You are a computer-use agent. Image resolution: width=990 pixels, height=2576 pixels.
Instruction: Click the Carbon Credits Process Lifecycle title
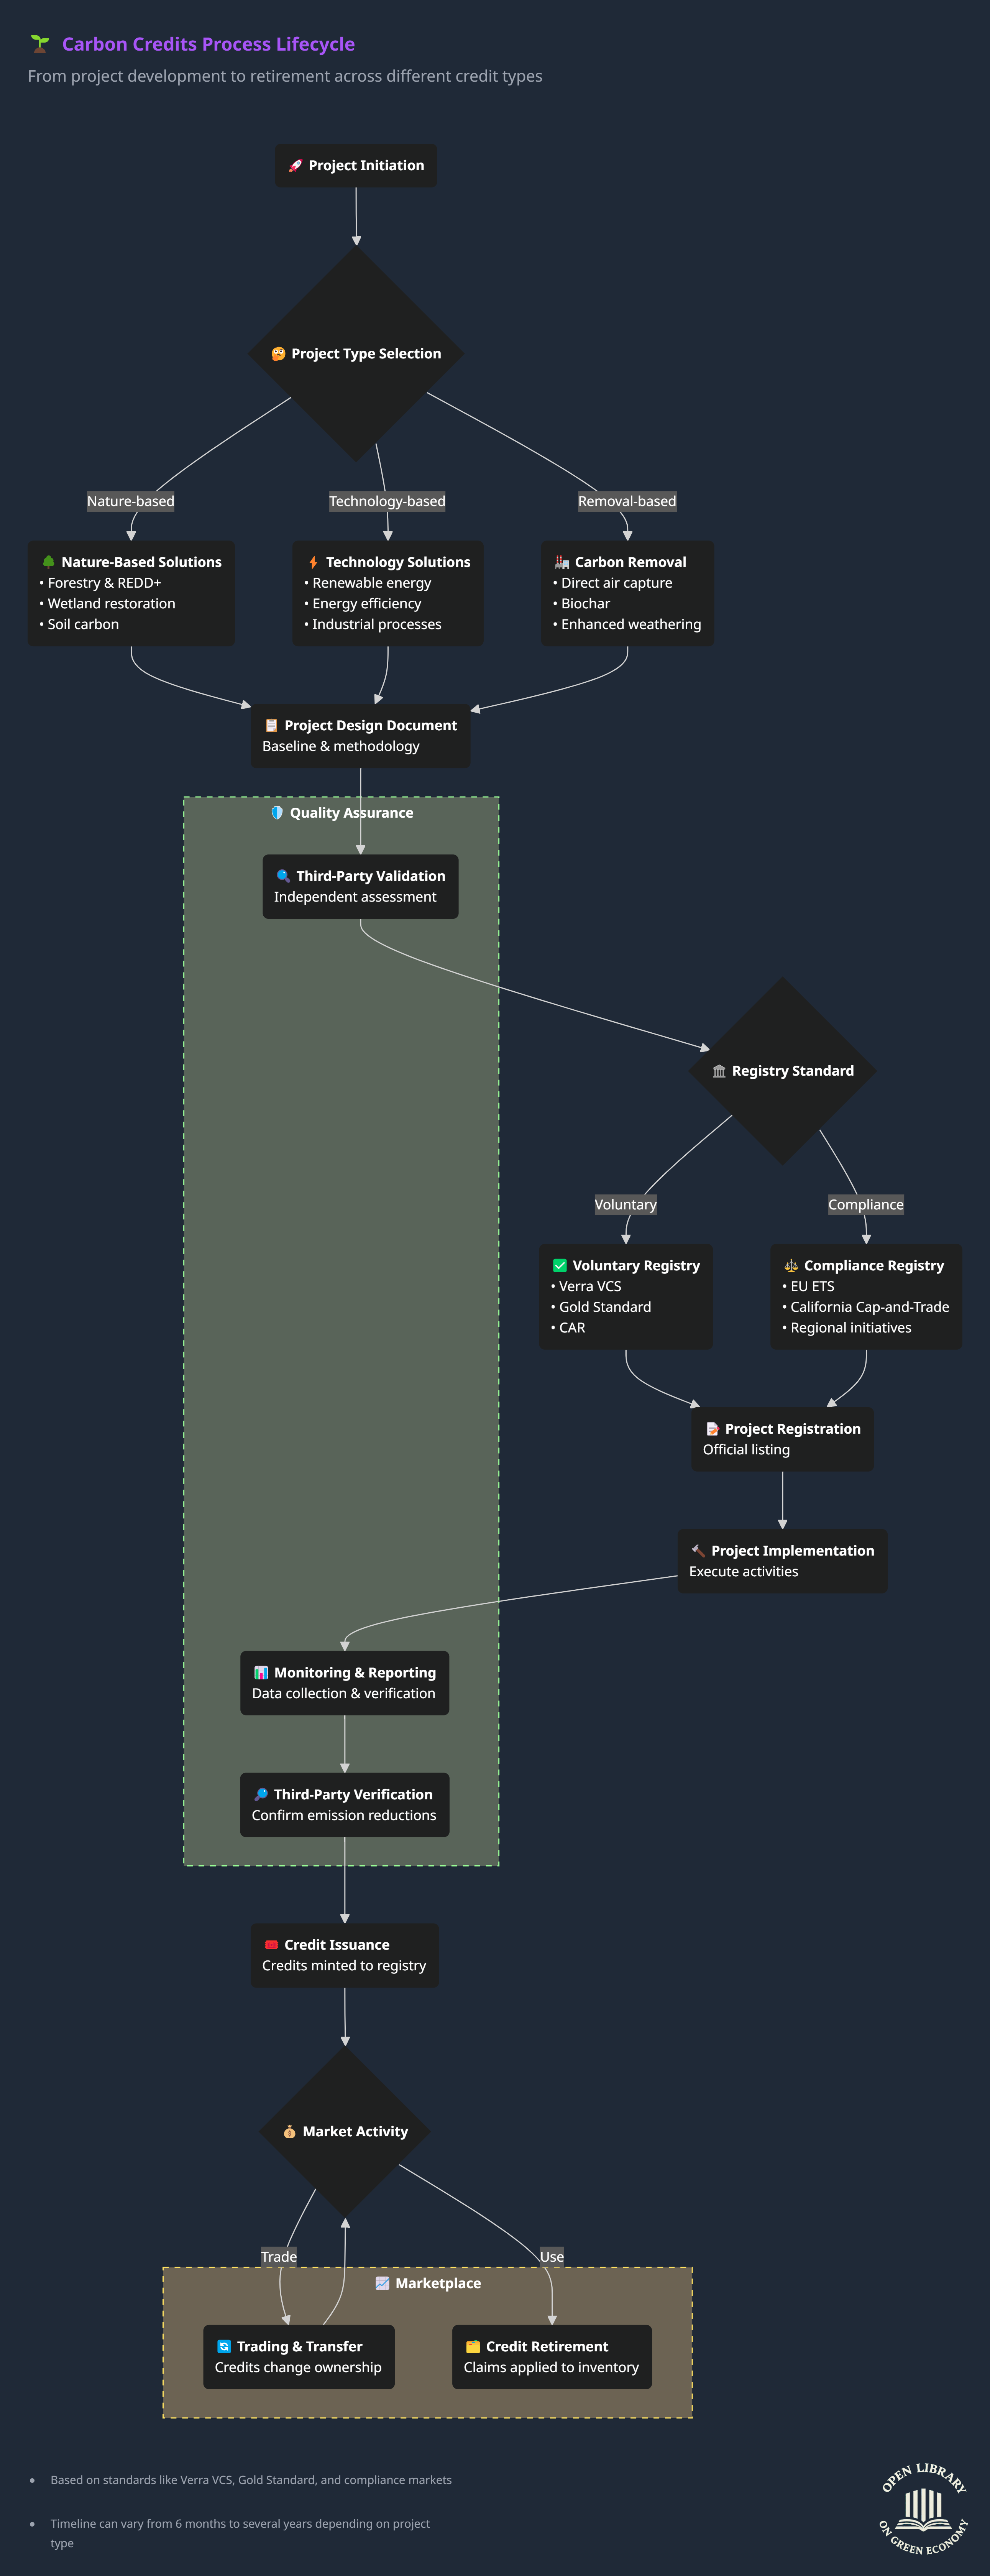[x=208, y=44]
